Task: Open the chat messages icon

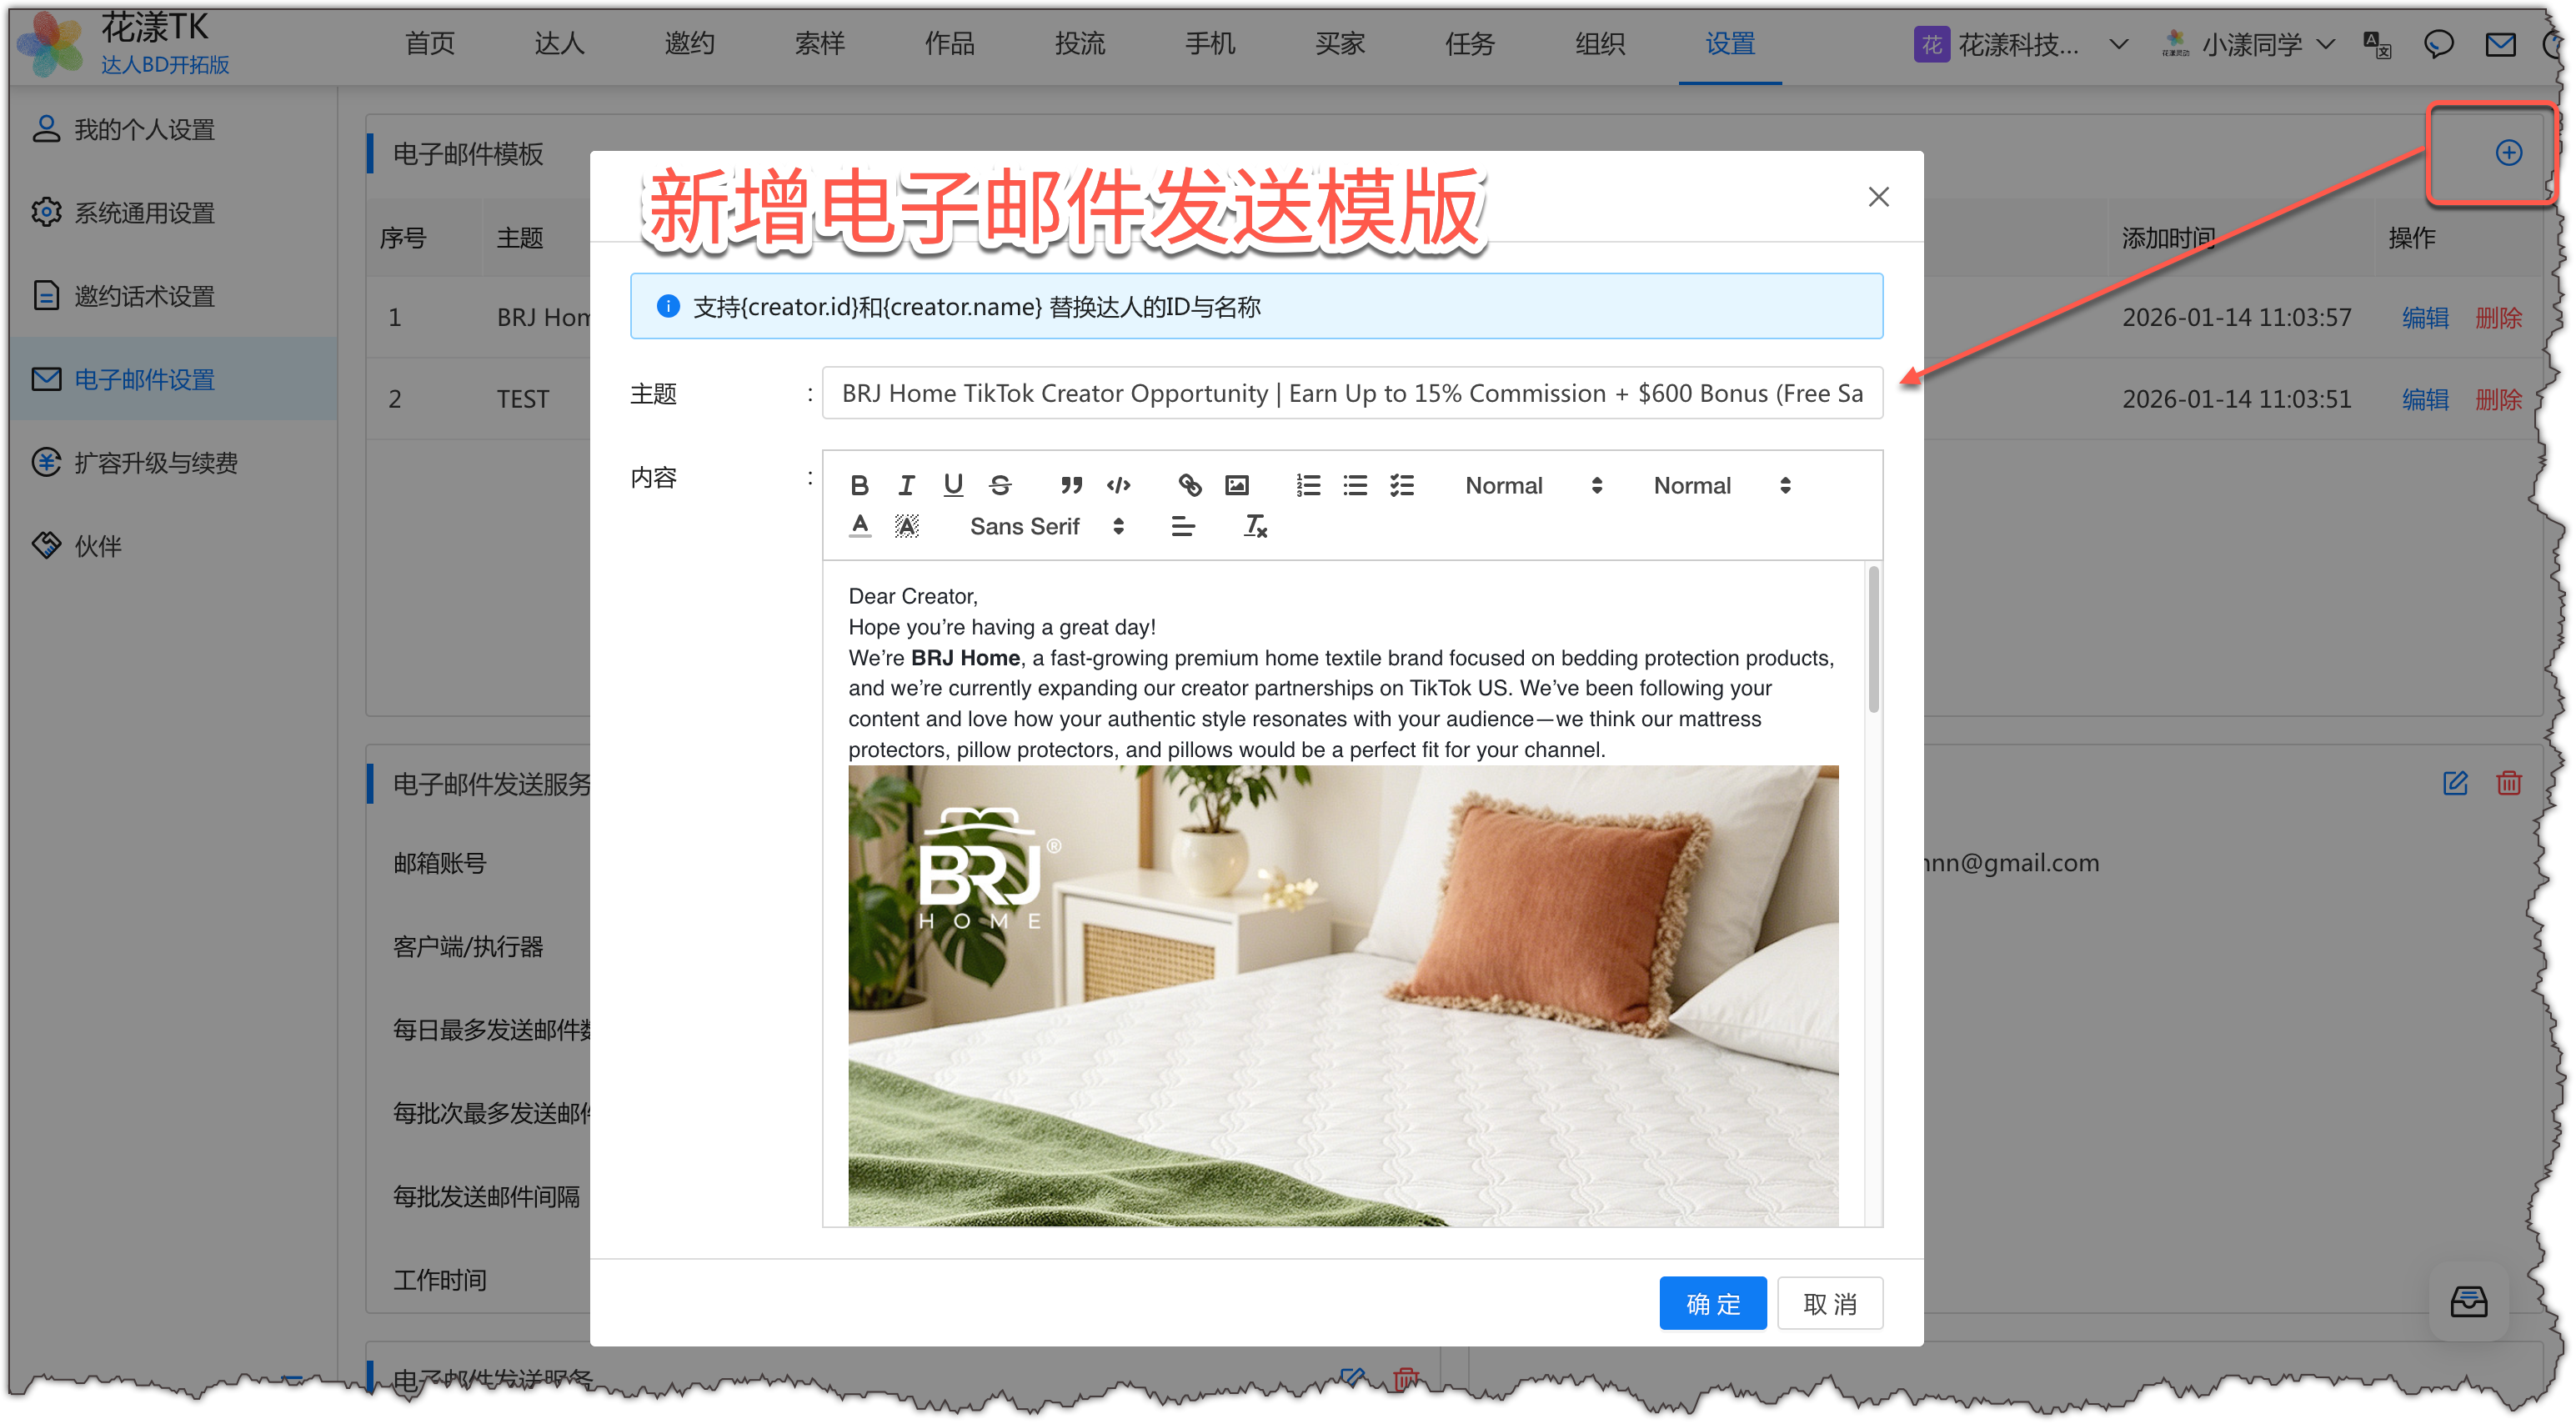Action: coord(2438,45)
